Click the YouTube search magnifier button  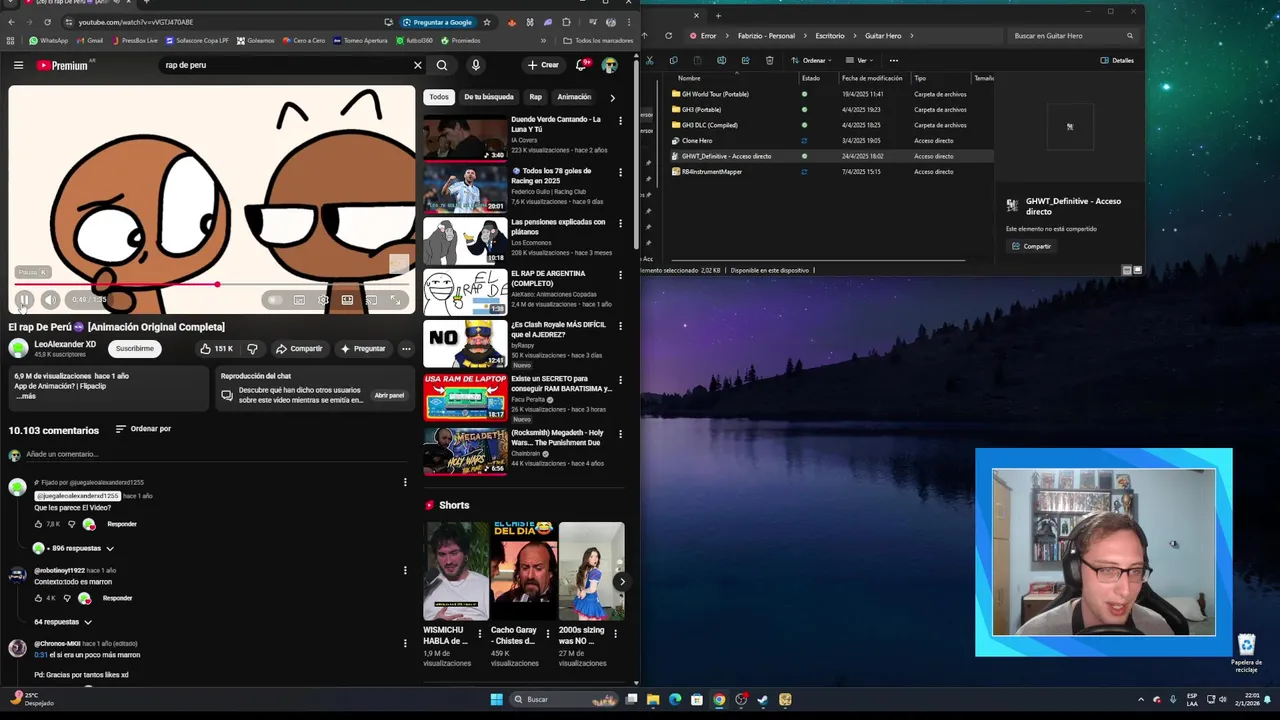[x=442, y=65]
